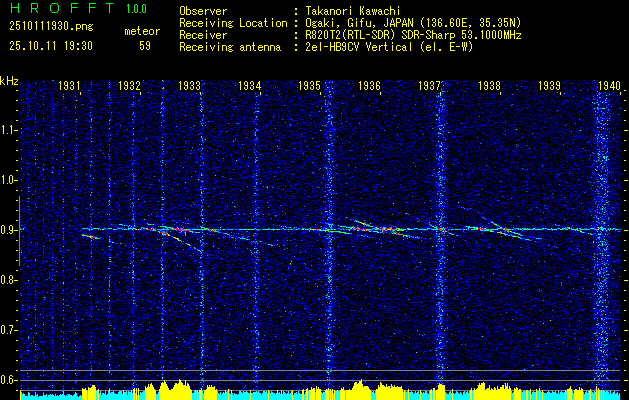This screenshot has height=400, width=629.
Task: Click the 0.6 kHz frequency axis label
Action: pos(7,380)
